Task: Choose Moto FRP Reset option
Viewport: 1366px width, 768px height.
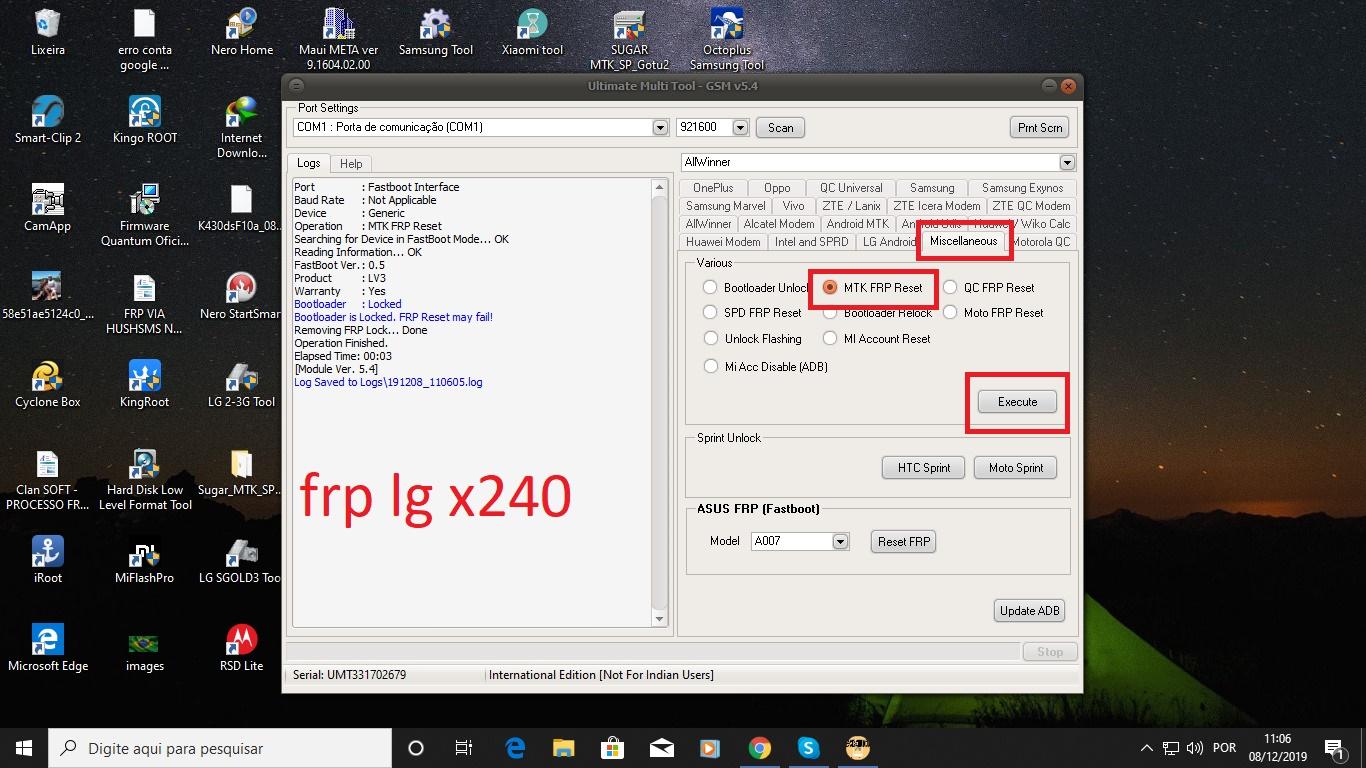Action: (950, 313)
